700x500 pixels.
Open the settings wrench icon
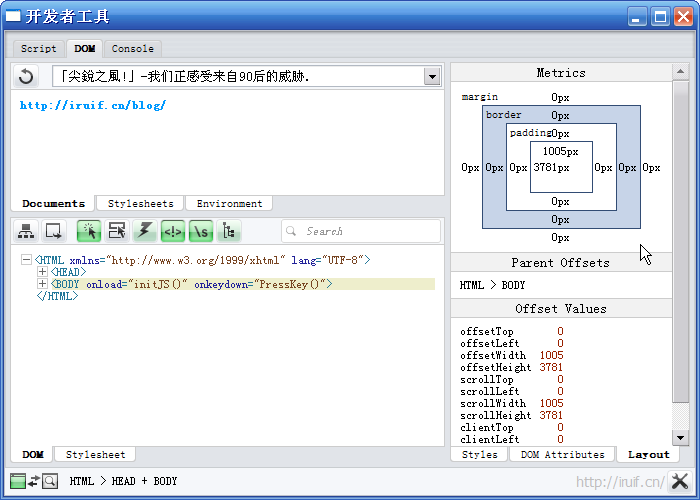[x=680, y=481]
